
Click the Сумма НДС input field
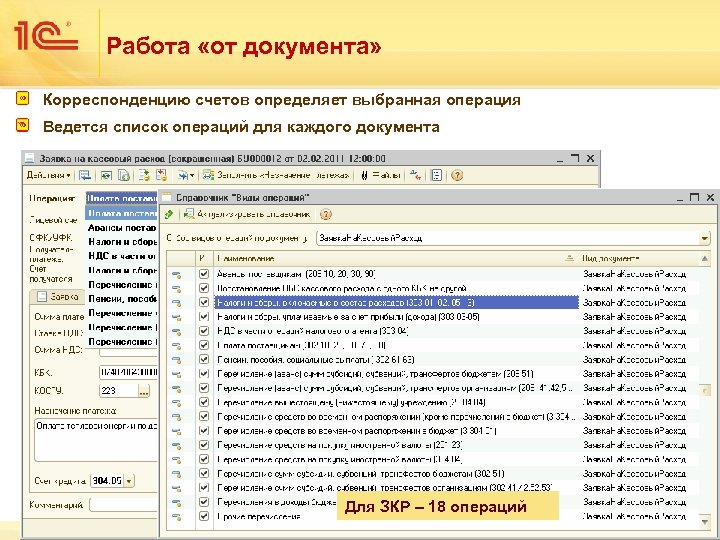(128, 350)
